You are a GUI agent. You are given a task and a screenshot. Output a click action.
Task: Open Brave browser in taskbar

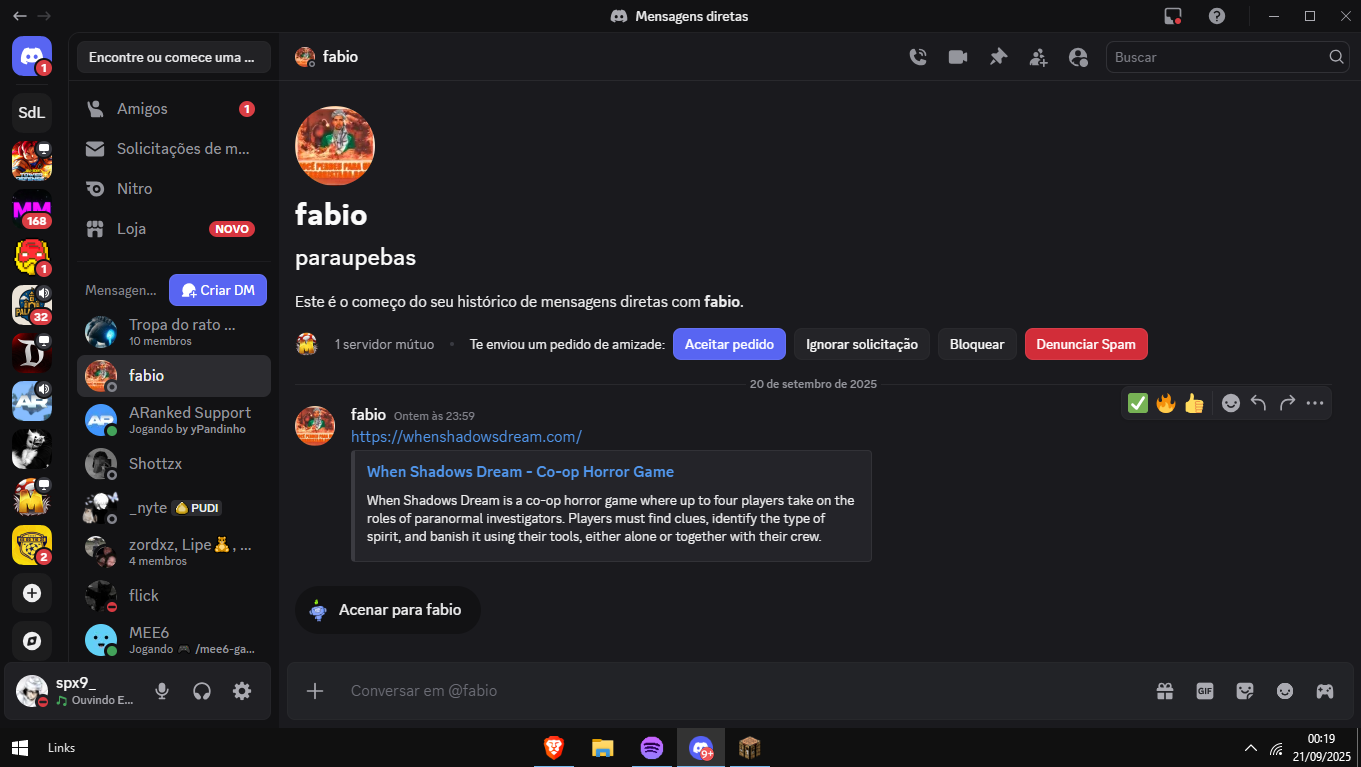coord(553,747)
